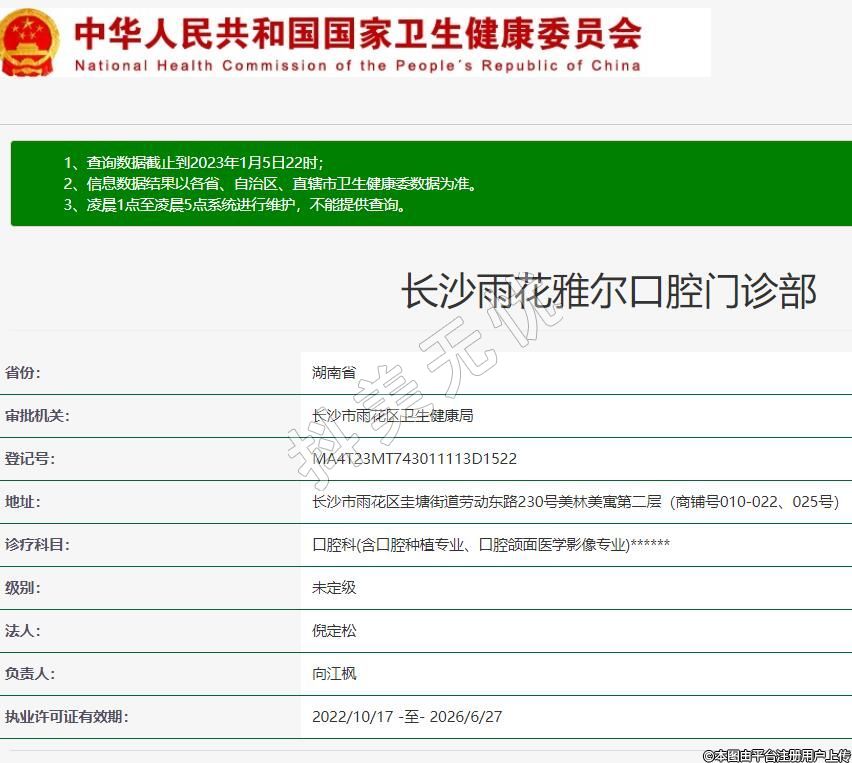The height and width of the screenshot is (763, 852).
Task: Click the 登记号 row label
Action: 30,459
